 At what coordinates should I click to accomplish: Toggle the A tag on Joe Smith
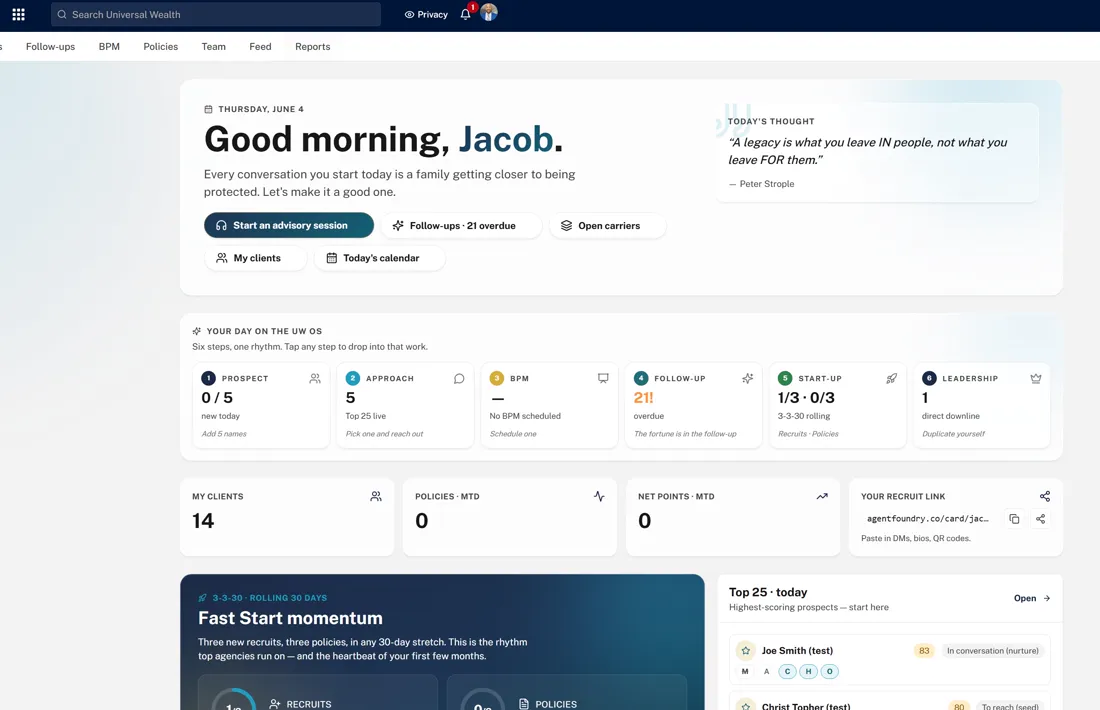click(x=766, y=671)
